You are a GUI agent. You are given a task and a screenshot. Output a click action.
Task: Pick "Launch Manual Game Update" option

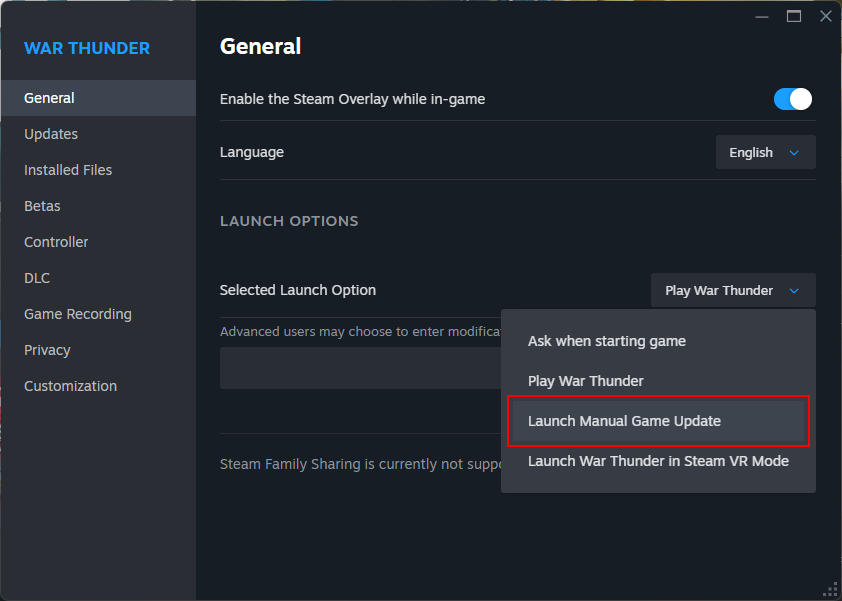coord(624,421)
